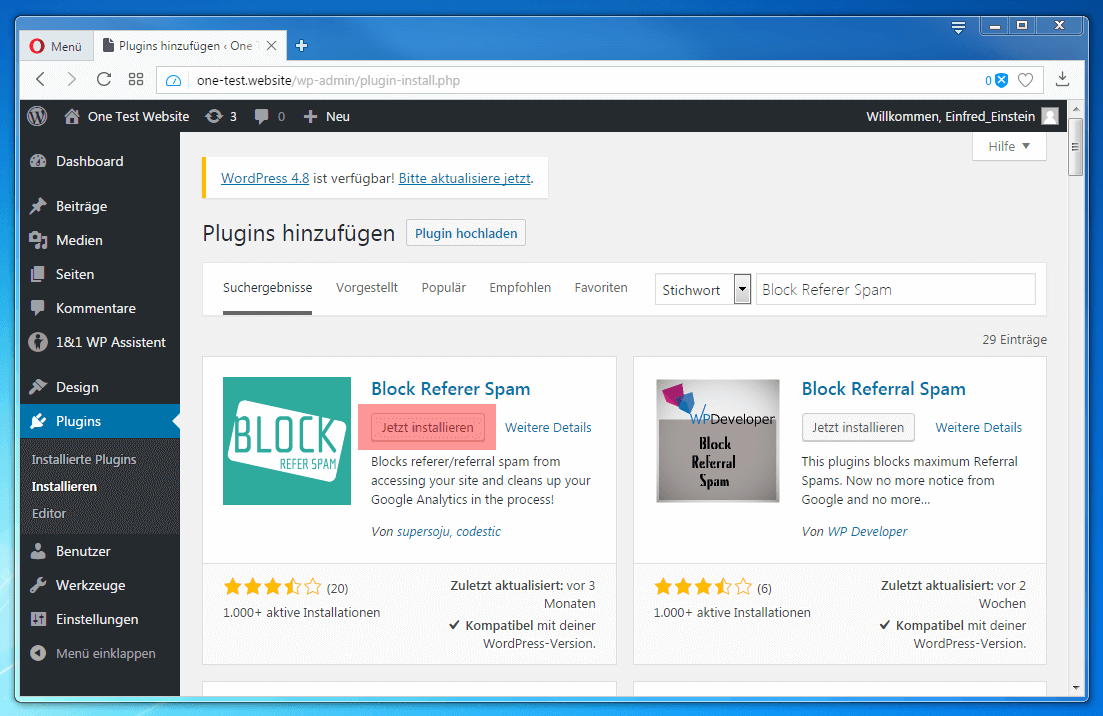Click the page scrollbar down arrow
Viewport: 1103px width, 716px height.
coord(1076,687)
